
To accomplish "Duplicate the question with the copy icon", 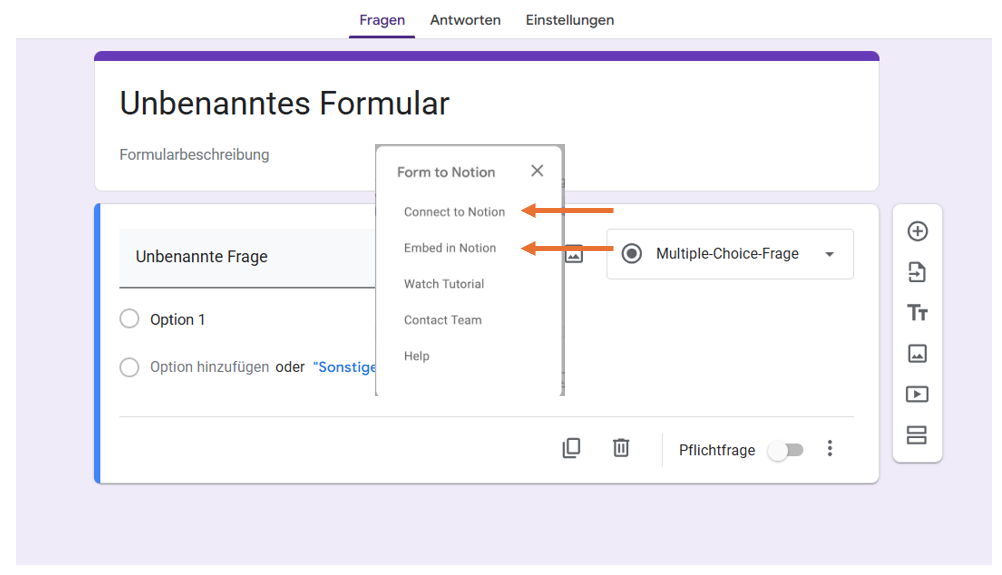I will (571, 448).
